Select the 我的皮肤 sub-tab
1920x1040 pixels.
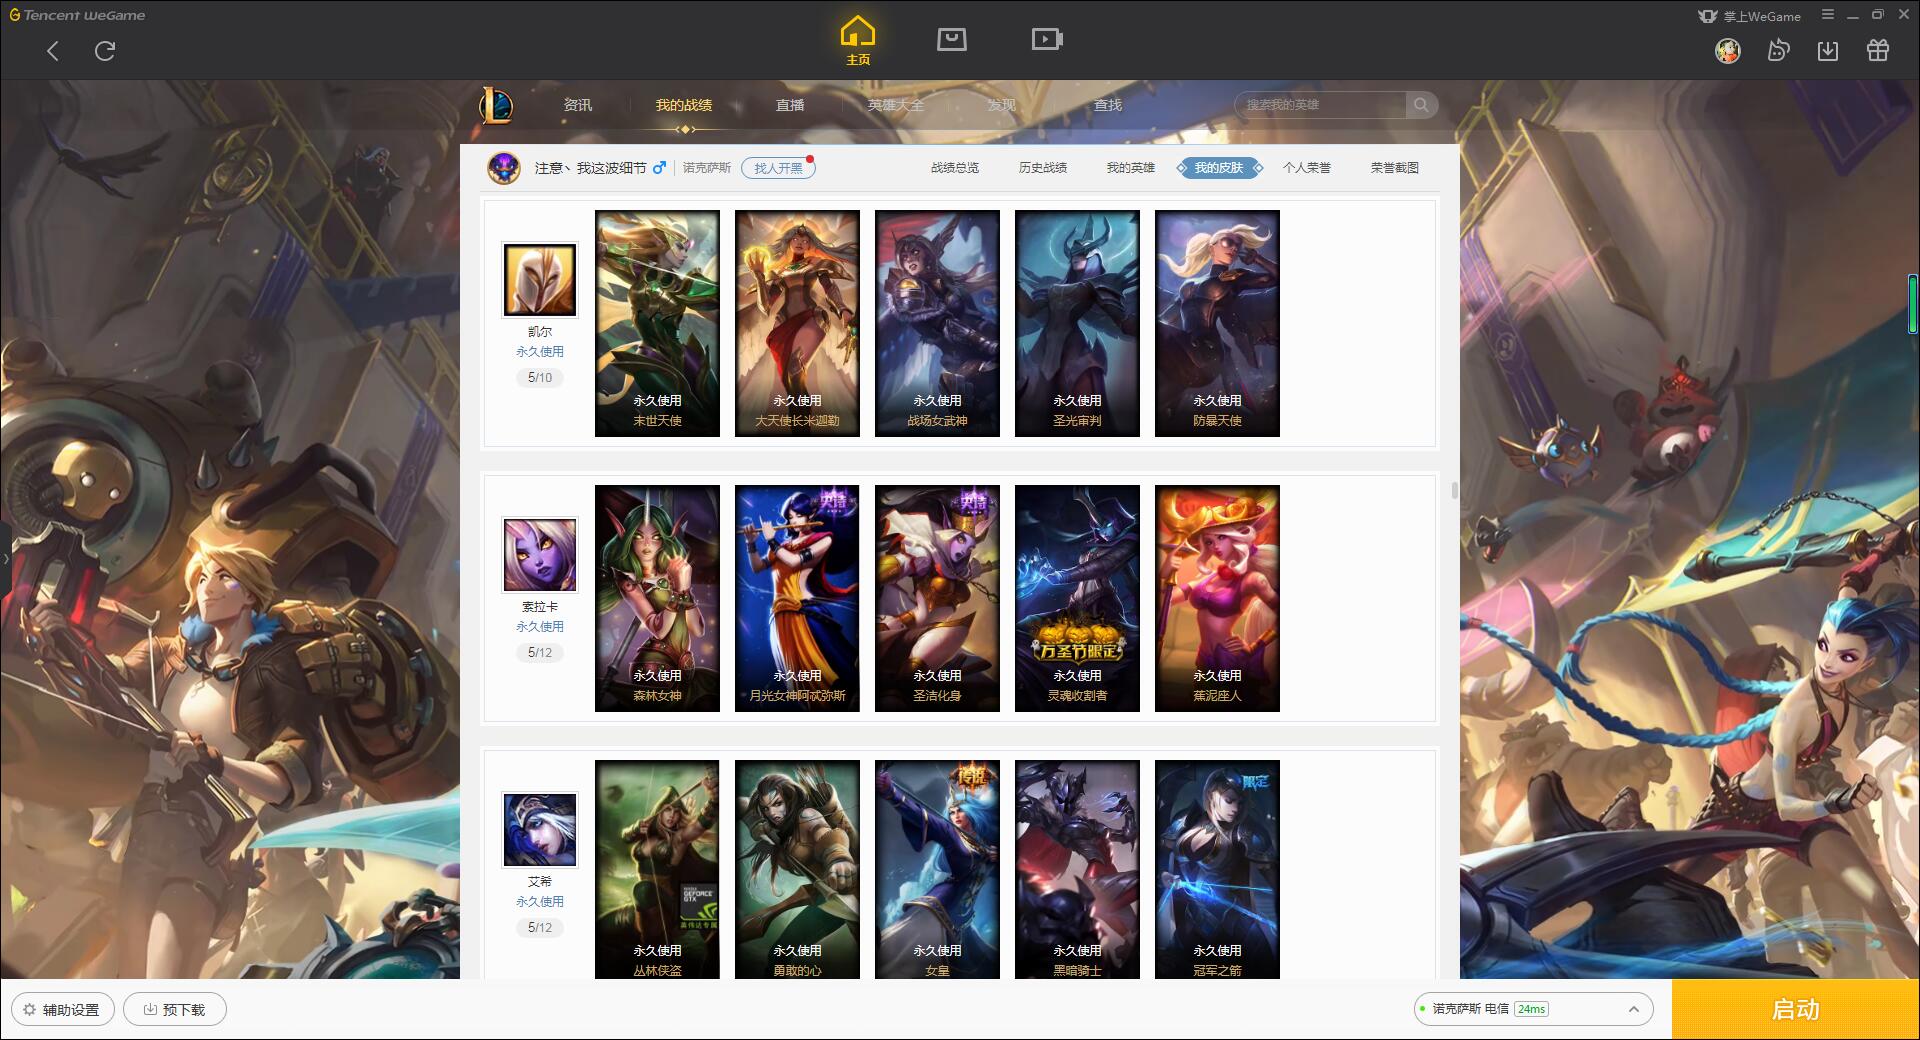(x=1219, y=168)
